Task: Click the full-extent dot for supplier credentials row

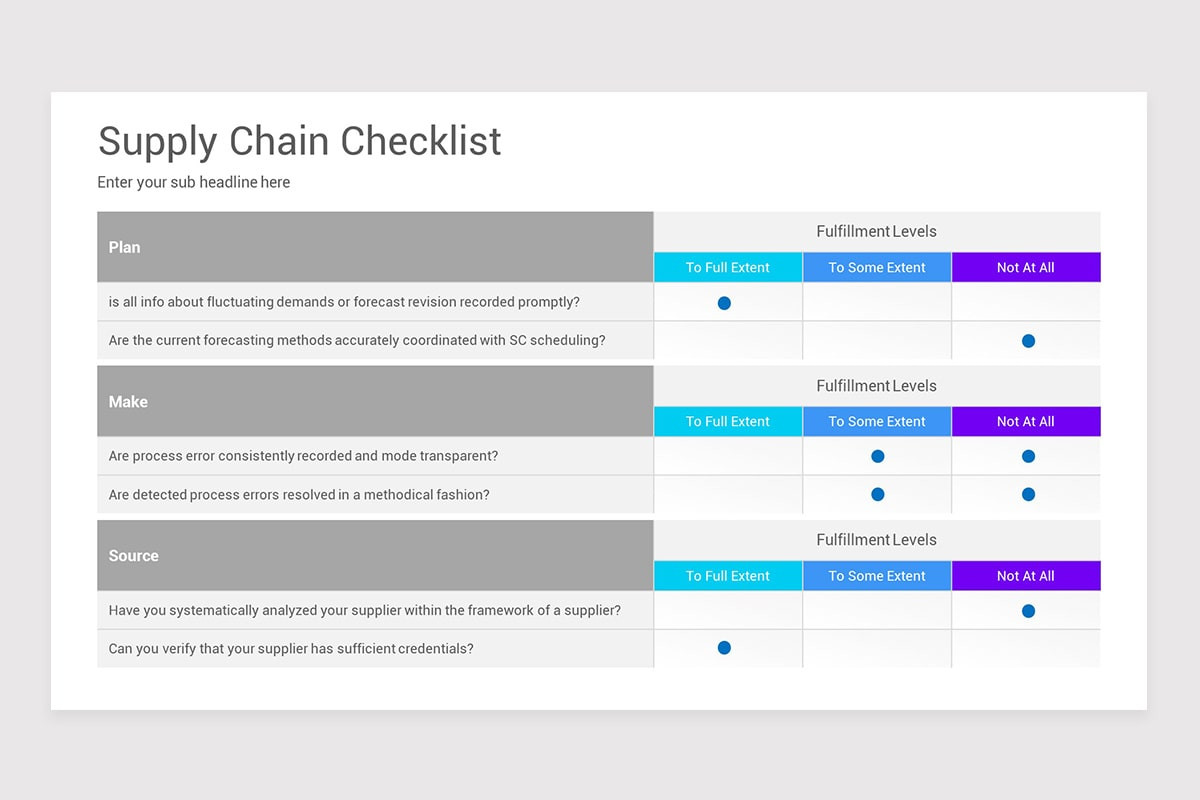Action: [724, 648]
